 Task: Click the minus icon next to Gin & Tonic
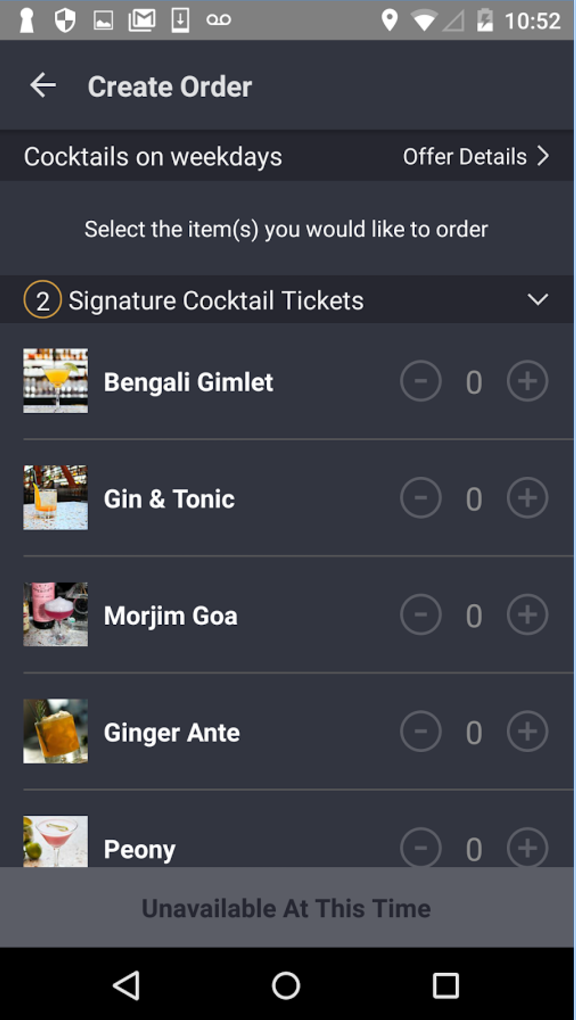pos(420,497)
